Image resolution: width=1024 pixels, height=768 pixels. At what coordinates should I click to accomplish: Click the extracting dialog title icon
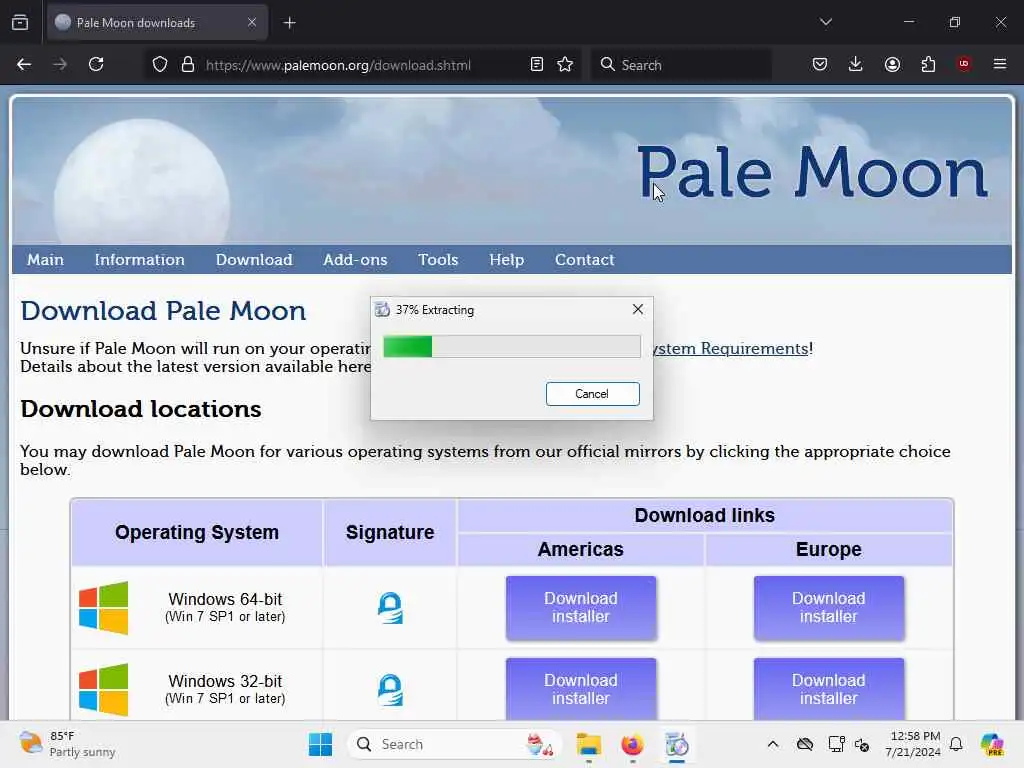click(x=383, y=310)
